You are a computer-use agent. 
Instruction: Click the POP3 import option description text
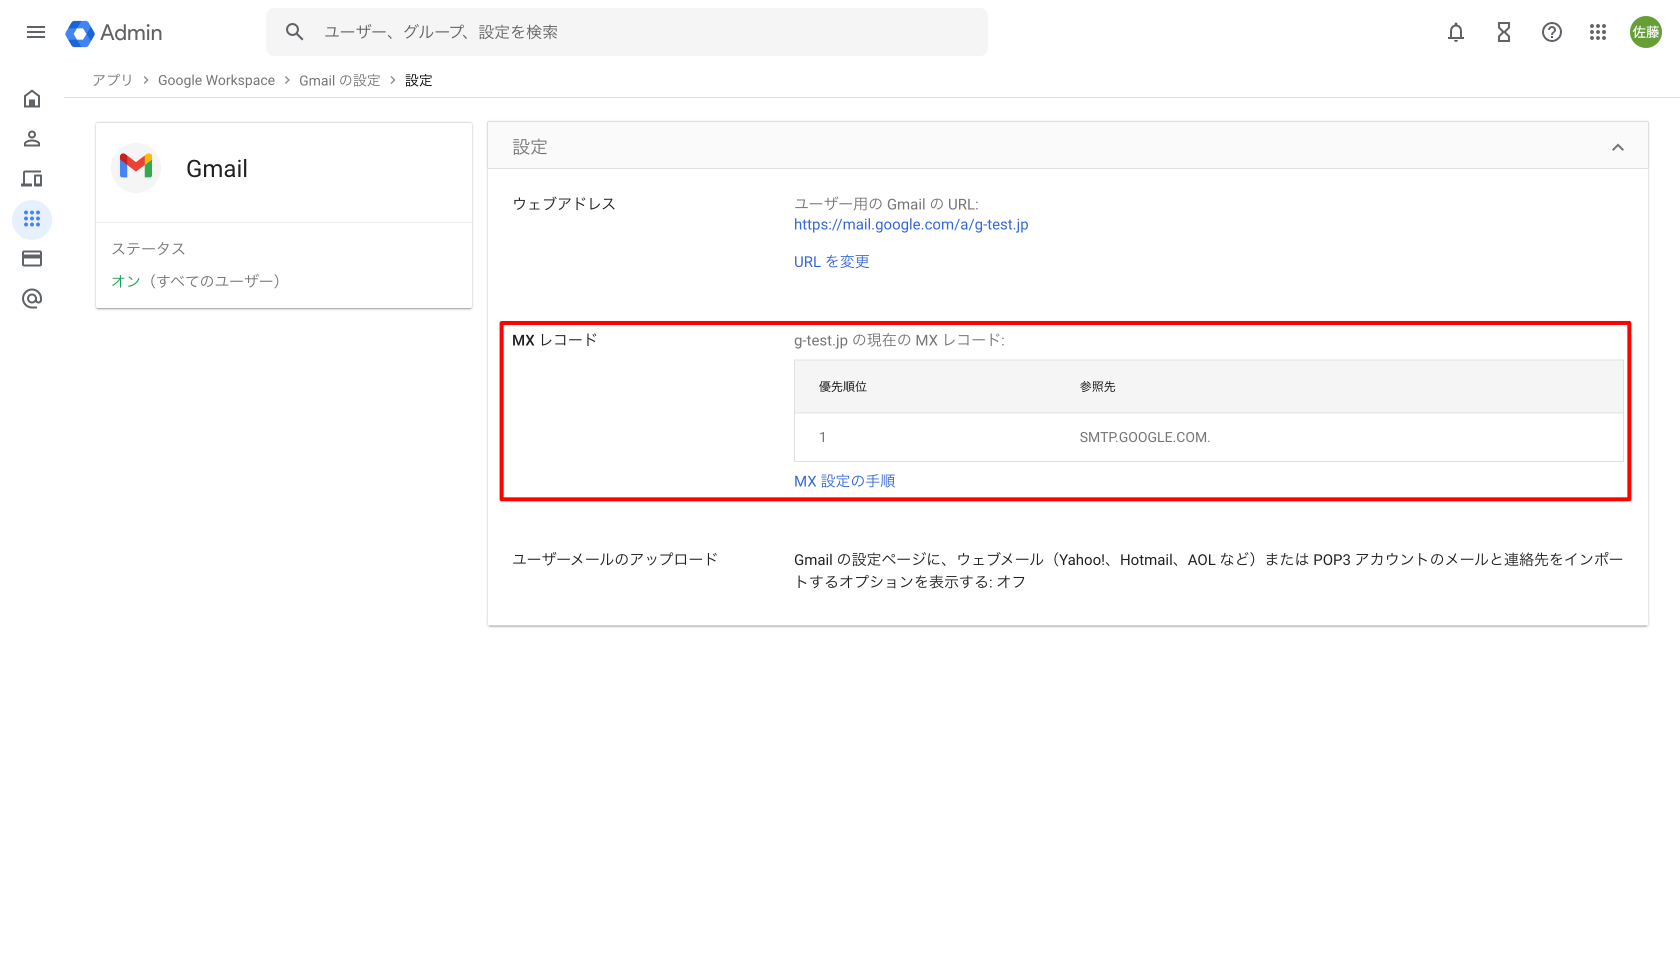click(x=1208, y=570)
